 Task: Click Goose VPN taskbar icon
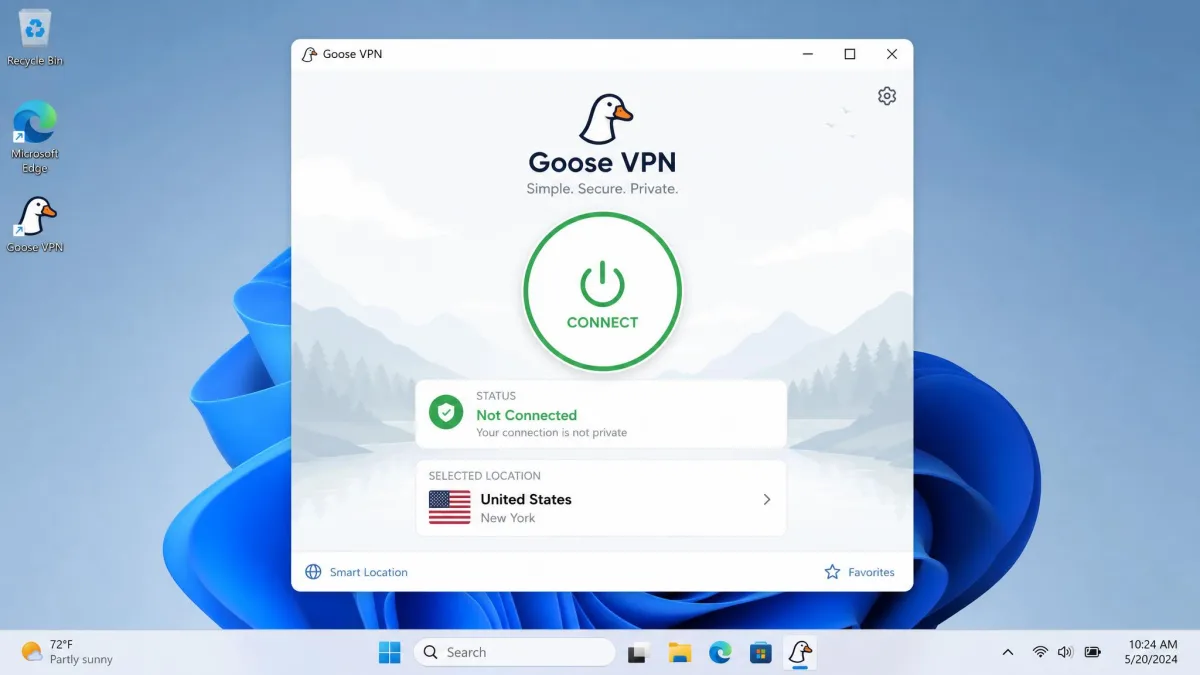(800, 653)
